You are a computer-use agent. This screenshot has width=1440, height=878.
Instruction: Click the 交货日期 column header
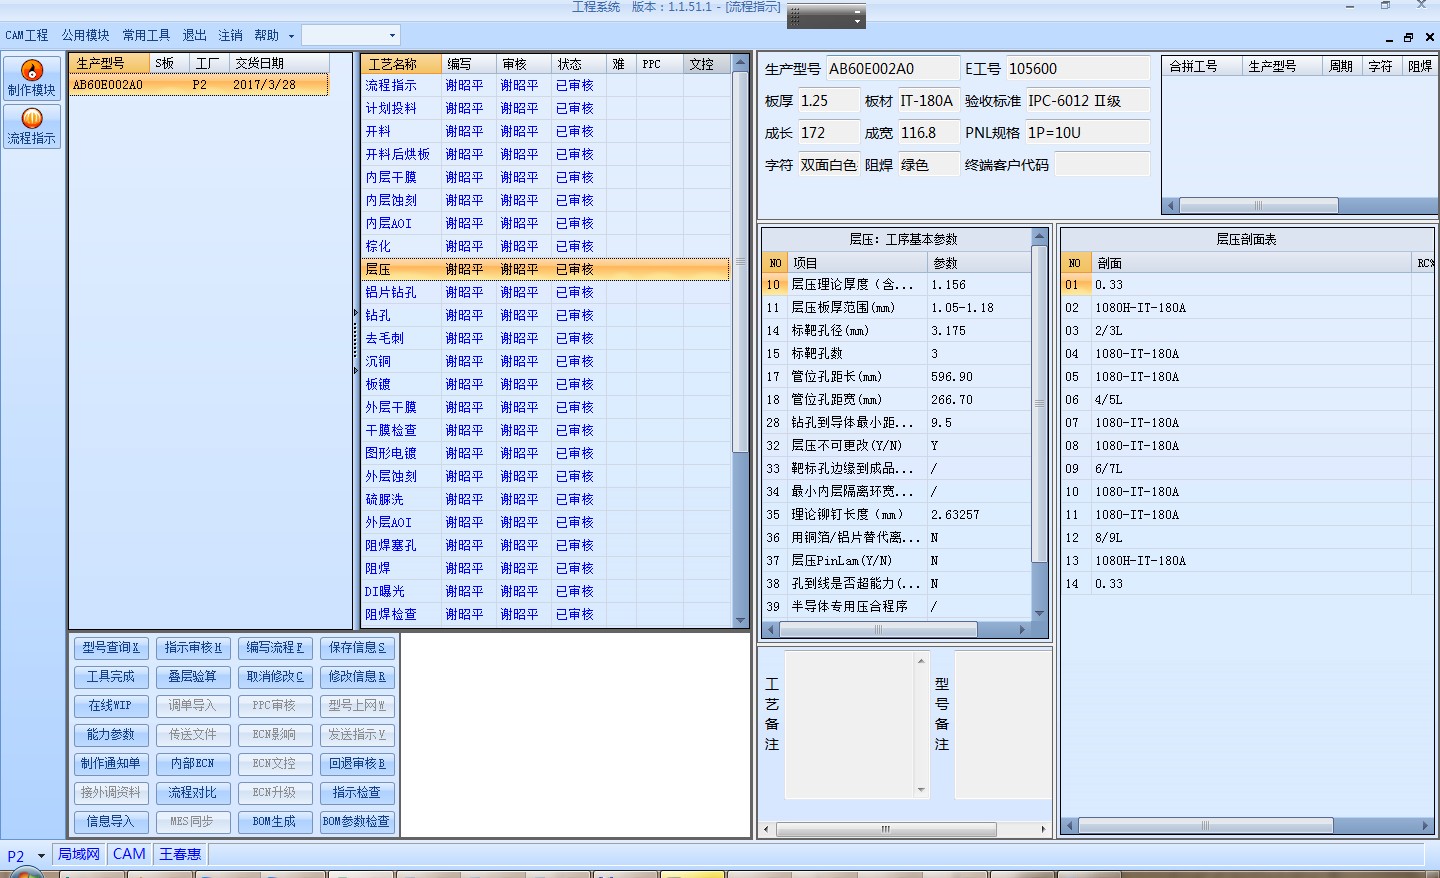[x=279, y=63]
